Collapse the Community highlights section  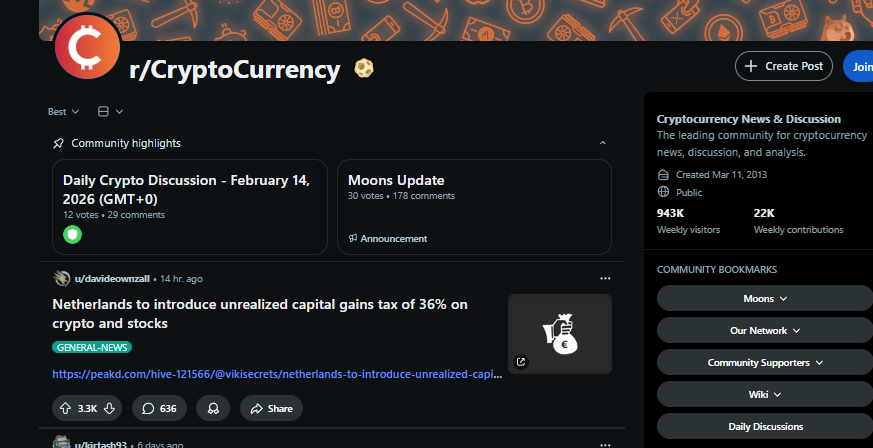602,143
